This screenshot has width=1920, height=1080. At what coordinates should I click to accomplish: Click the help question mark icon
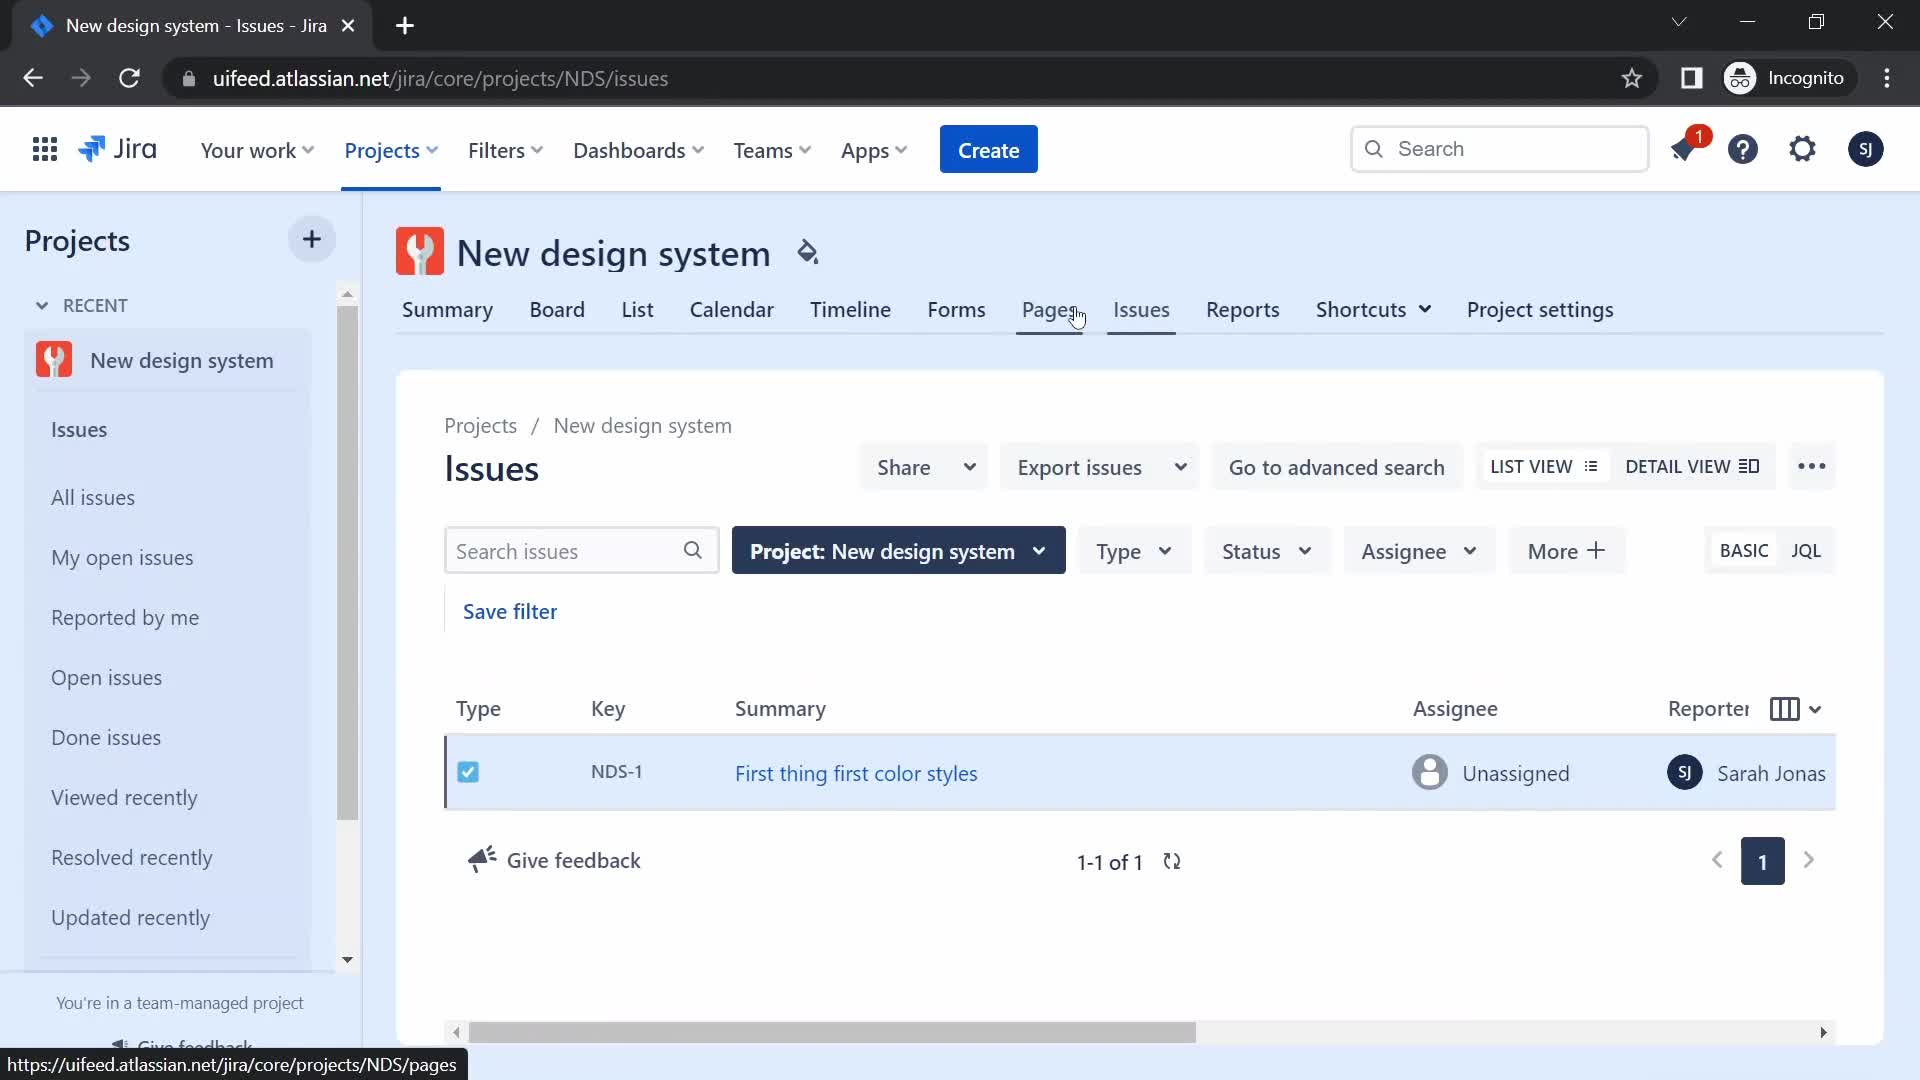[1743, 149]
